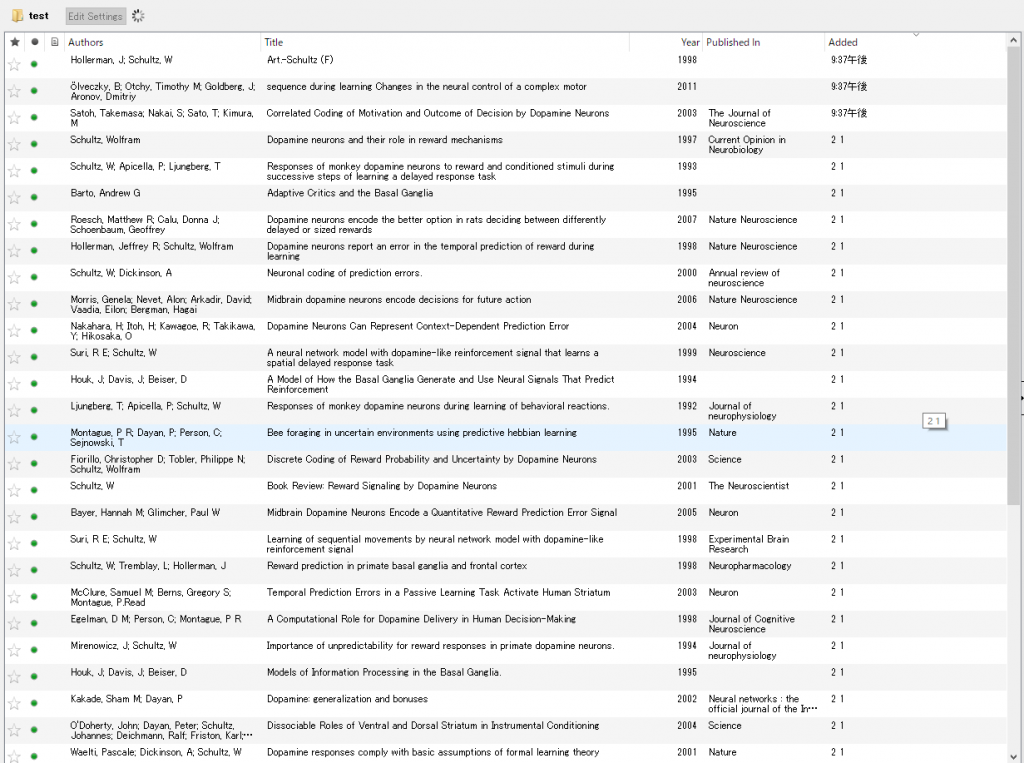The width and height of the screenshot is (1024, 763).
Task: Favorite the Barto 'Adaptive Critics' paper
Action: (14, 197)
